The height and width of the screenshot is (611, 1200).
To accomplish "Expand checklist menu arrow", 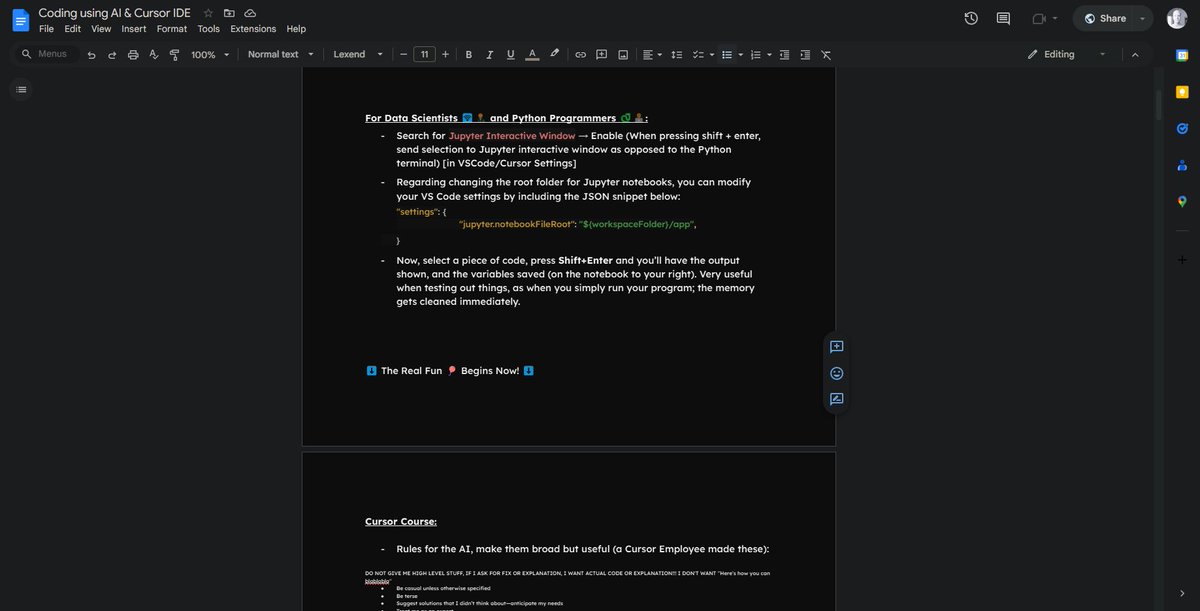I will click(712, 54).
